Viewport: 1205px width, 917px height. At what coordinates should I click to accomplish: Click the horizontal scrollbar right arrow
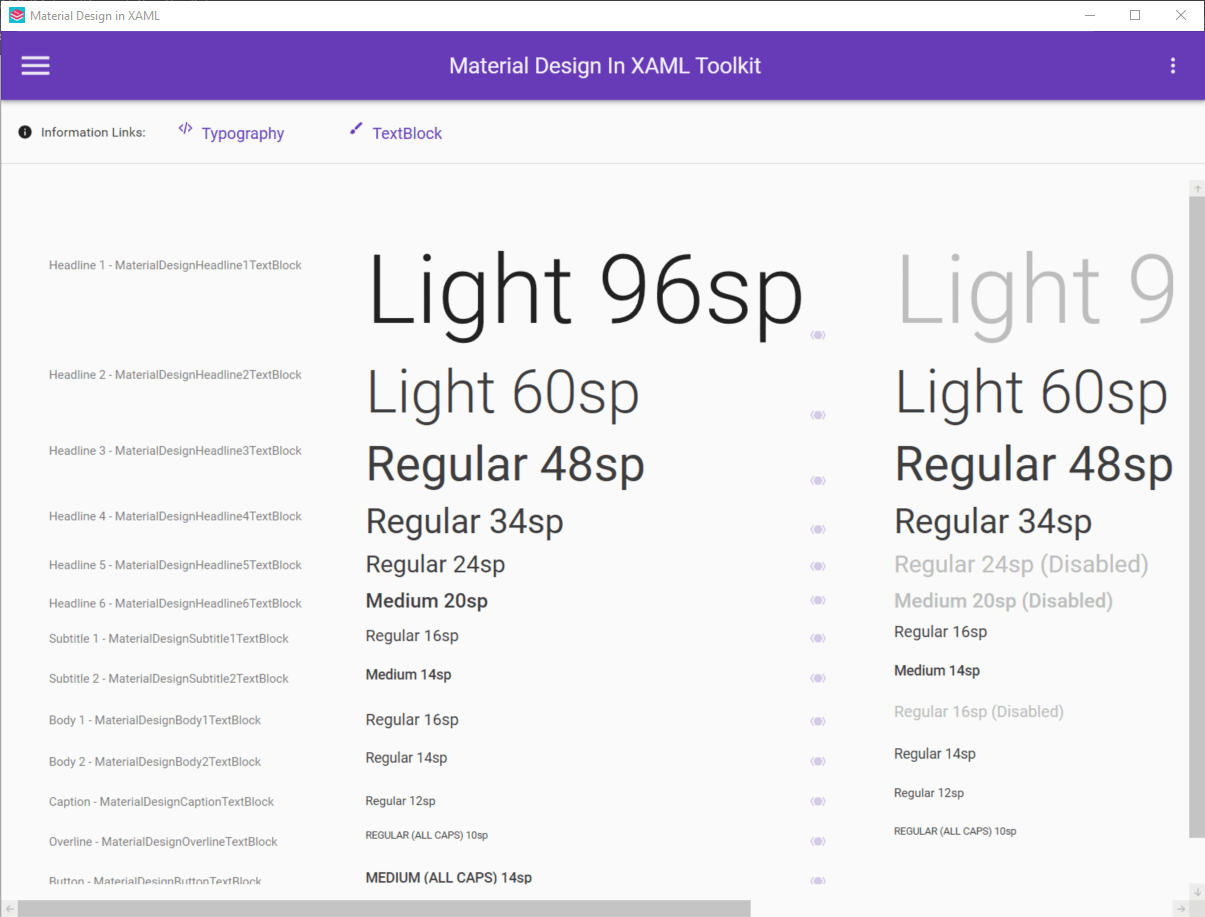pos(1180,908)
